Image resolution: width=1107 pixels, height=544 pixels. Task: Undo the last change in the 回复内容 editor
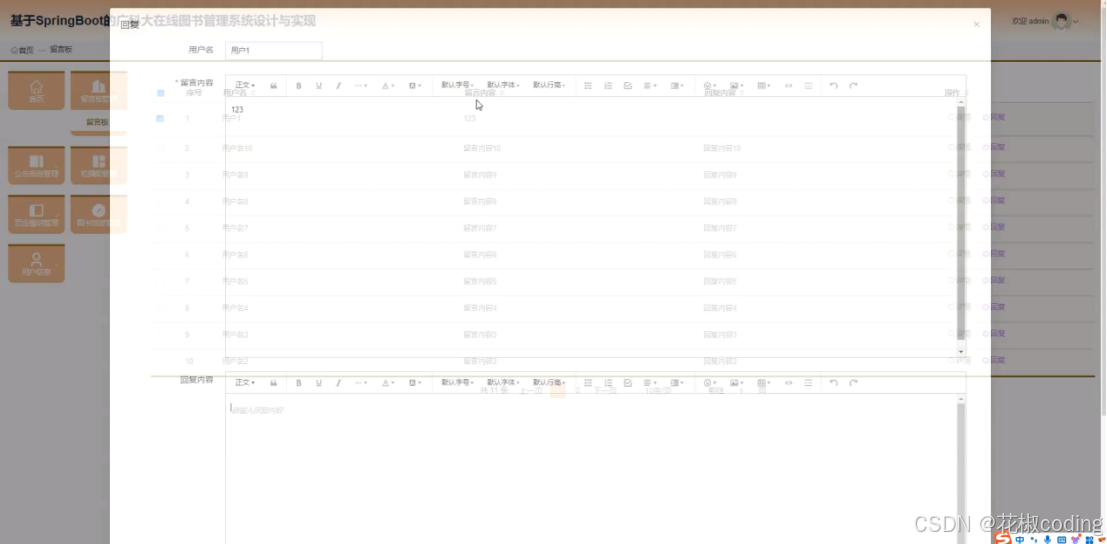[x=834, y=382]
